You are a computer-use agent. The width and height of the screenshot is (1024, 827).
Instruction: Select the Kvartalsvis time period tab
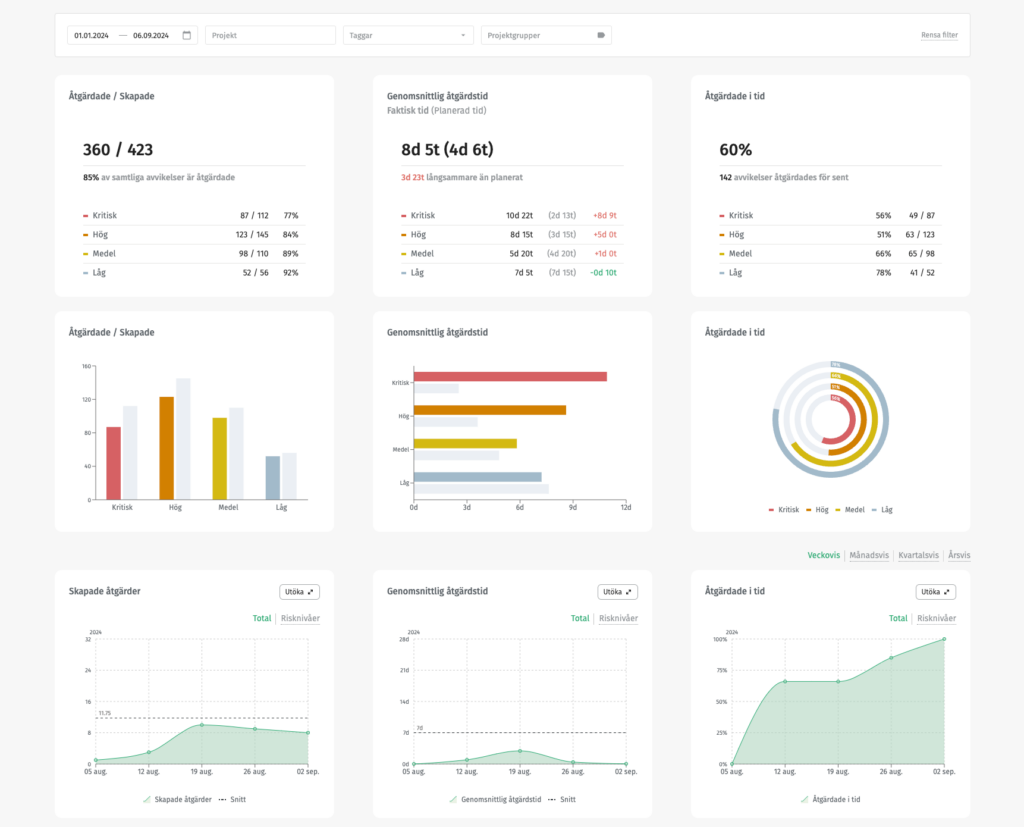918,555
